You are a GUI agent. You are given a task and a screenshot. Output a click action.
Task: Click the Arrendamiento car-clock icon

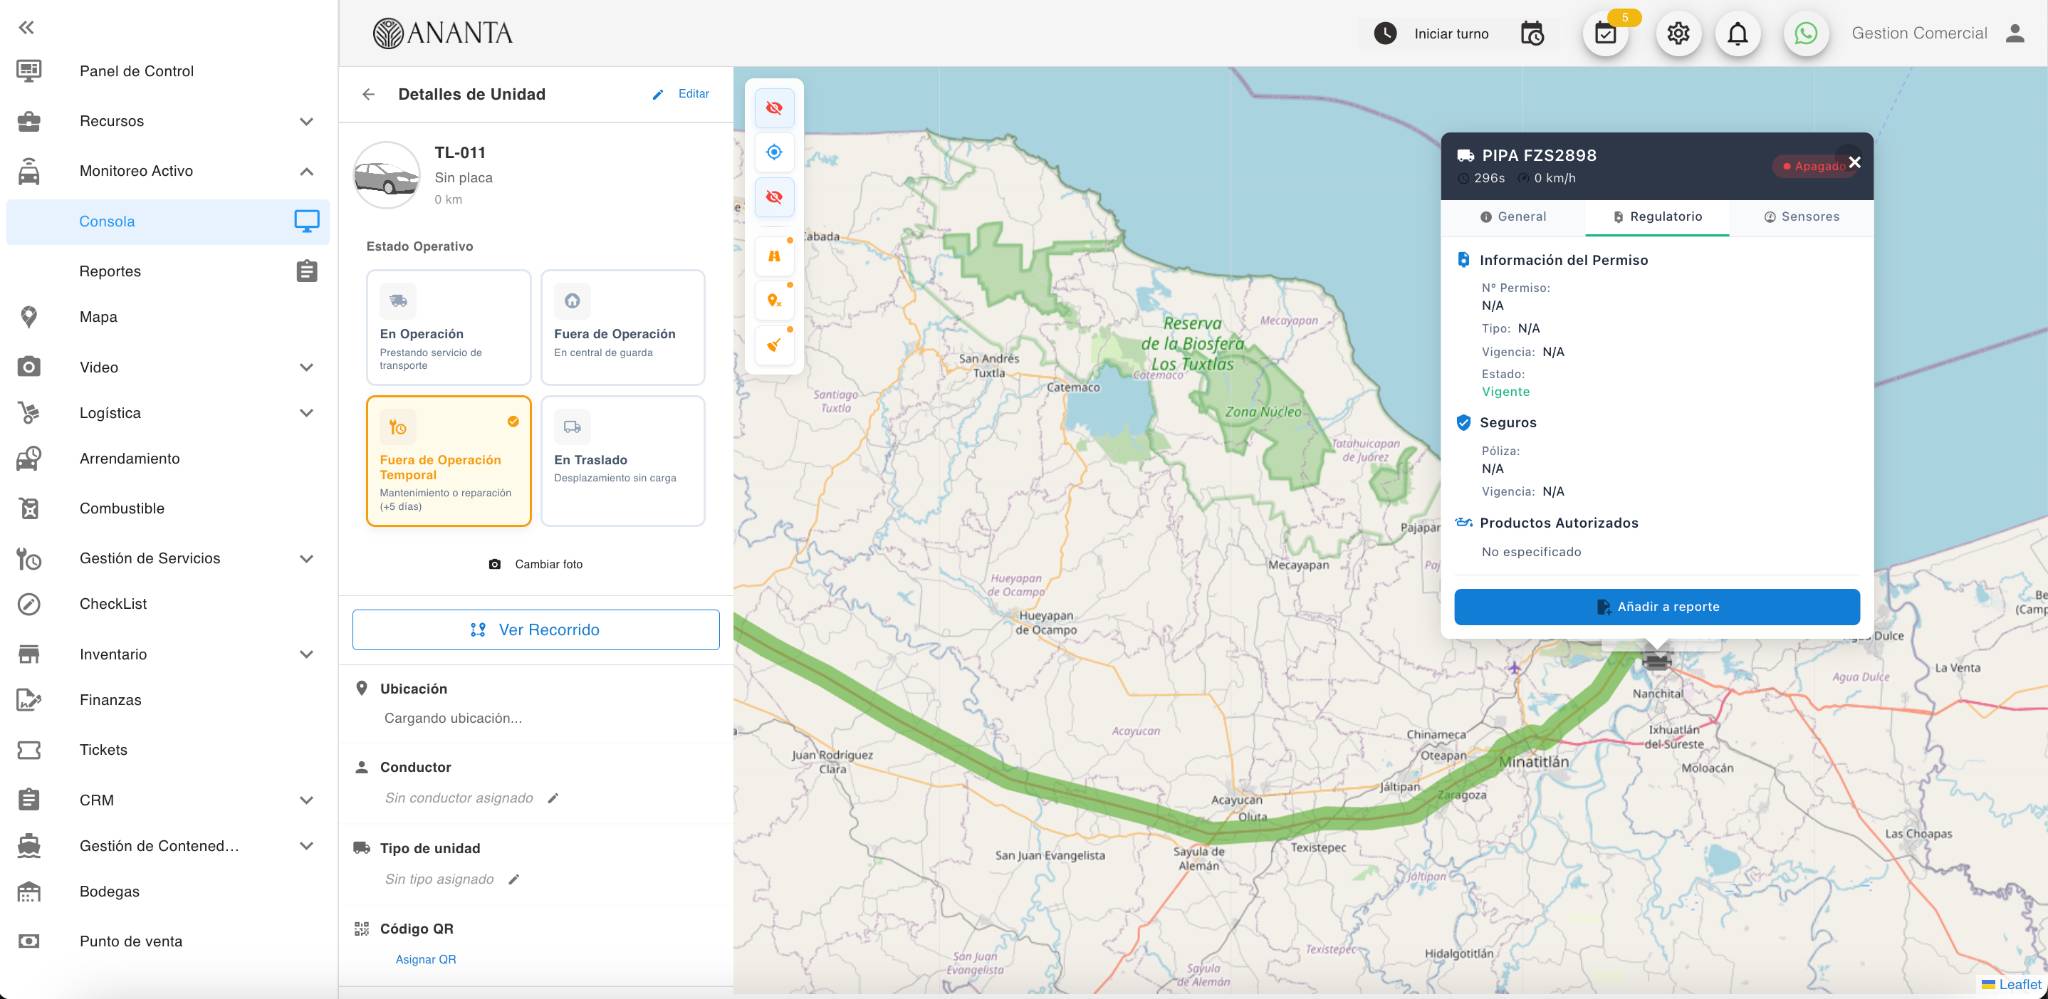[x=29, y=458]
